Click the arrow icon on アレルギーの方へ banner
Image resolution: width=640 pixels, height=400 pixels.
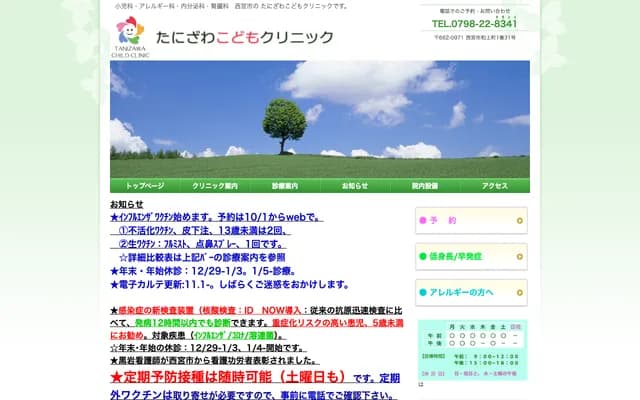(519, 292)
